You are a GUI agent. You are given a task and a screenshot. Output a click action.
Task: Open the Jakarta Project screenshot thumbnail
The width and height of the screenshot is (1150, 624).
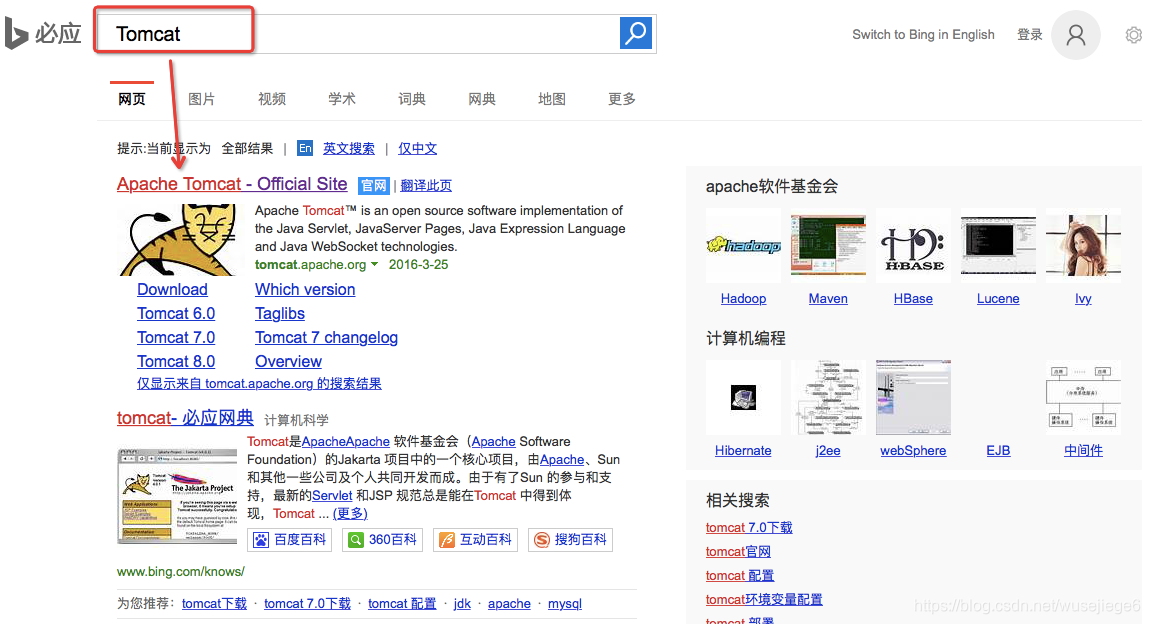point(177,496)
